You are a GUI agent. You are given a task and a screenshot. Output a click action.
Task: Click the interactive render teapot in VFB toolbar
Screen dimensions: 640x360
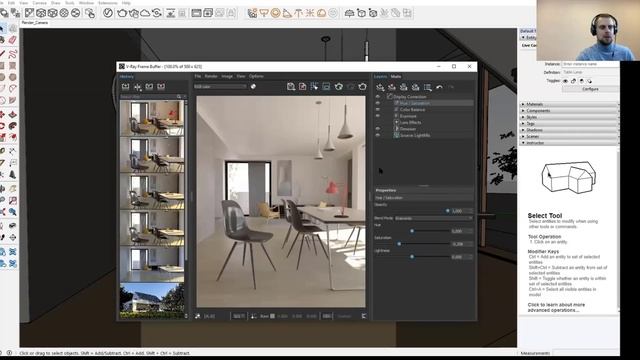338,87
